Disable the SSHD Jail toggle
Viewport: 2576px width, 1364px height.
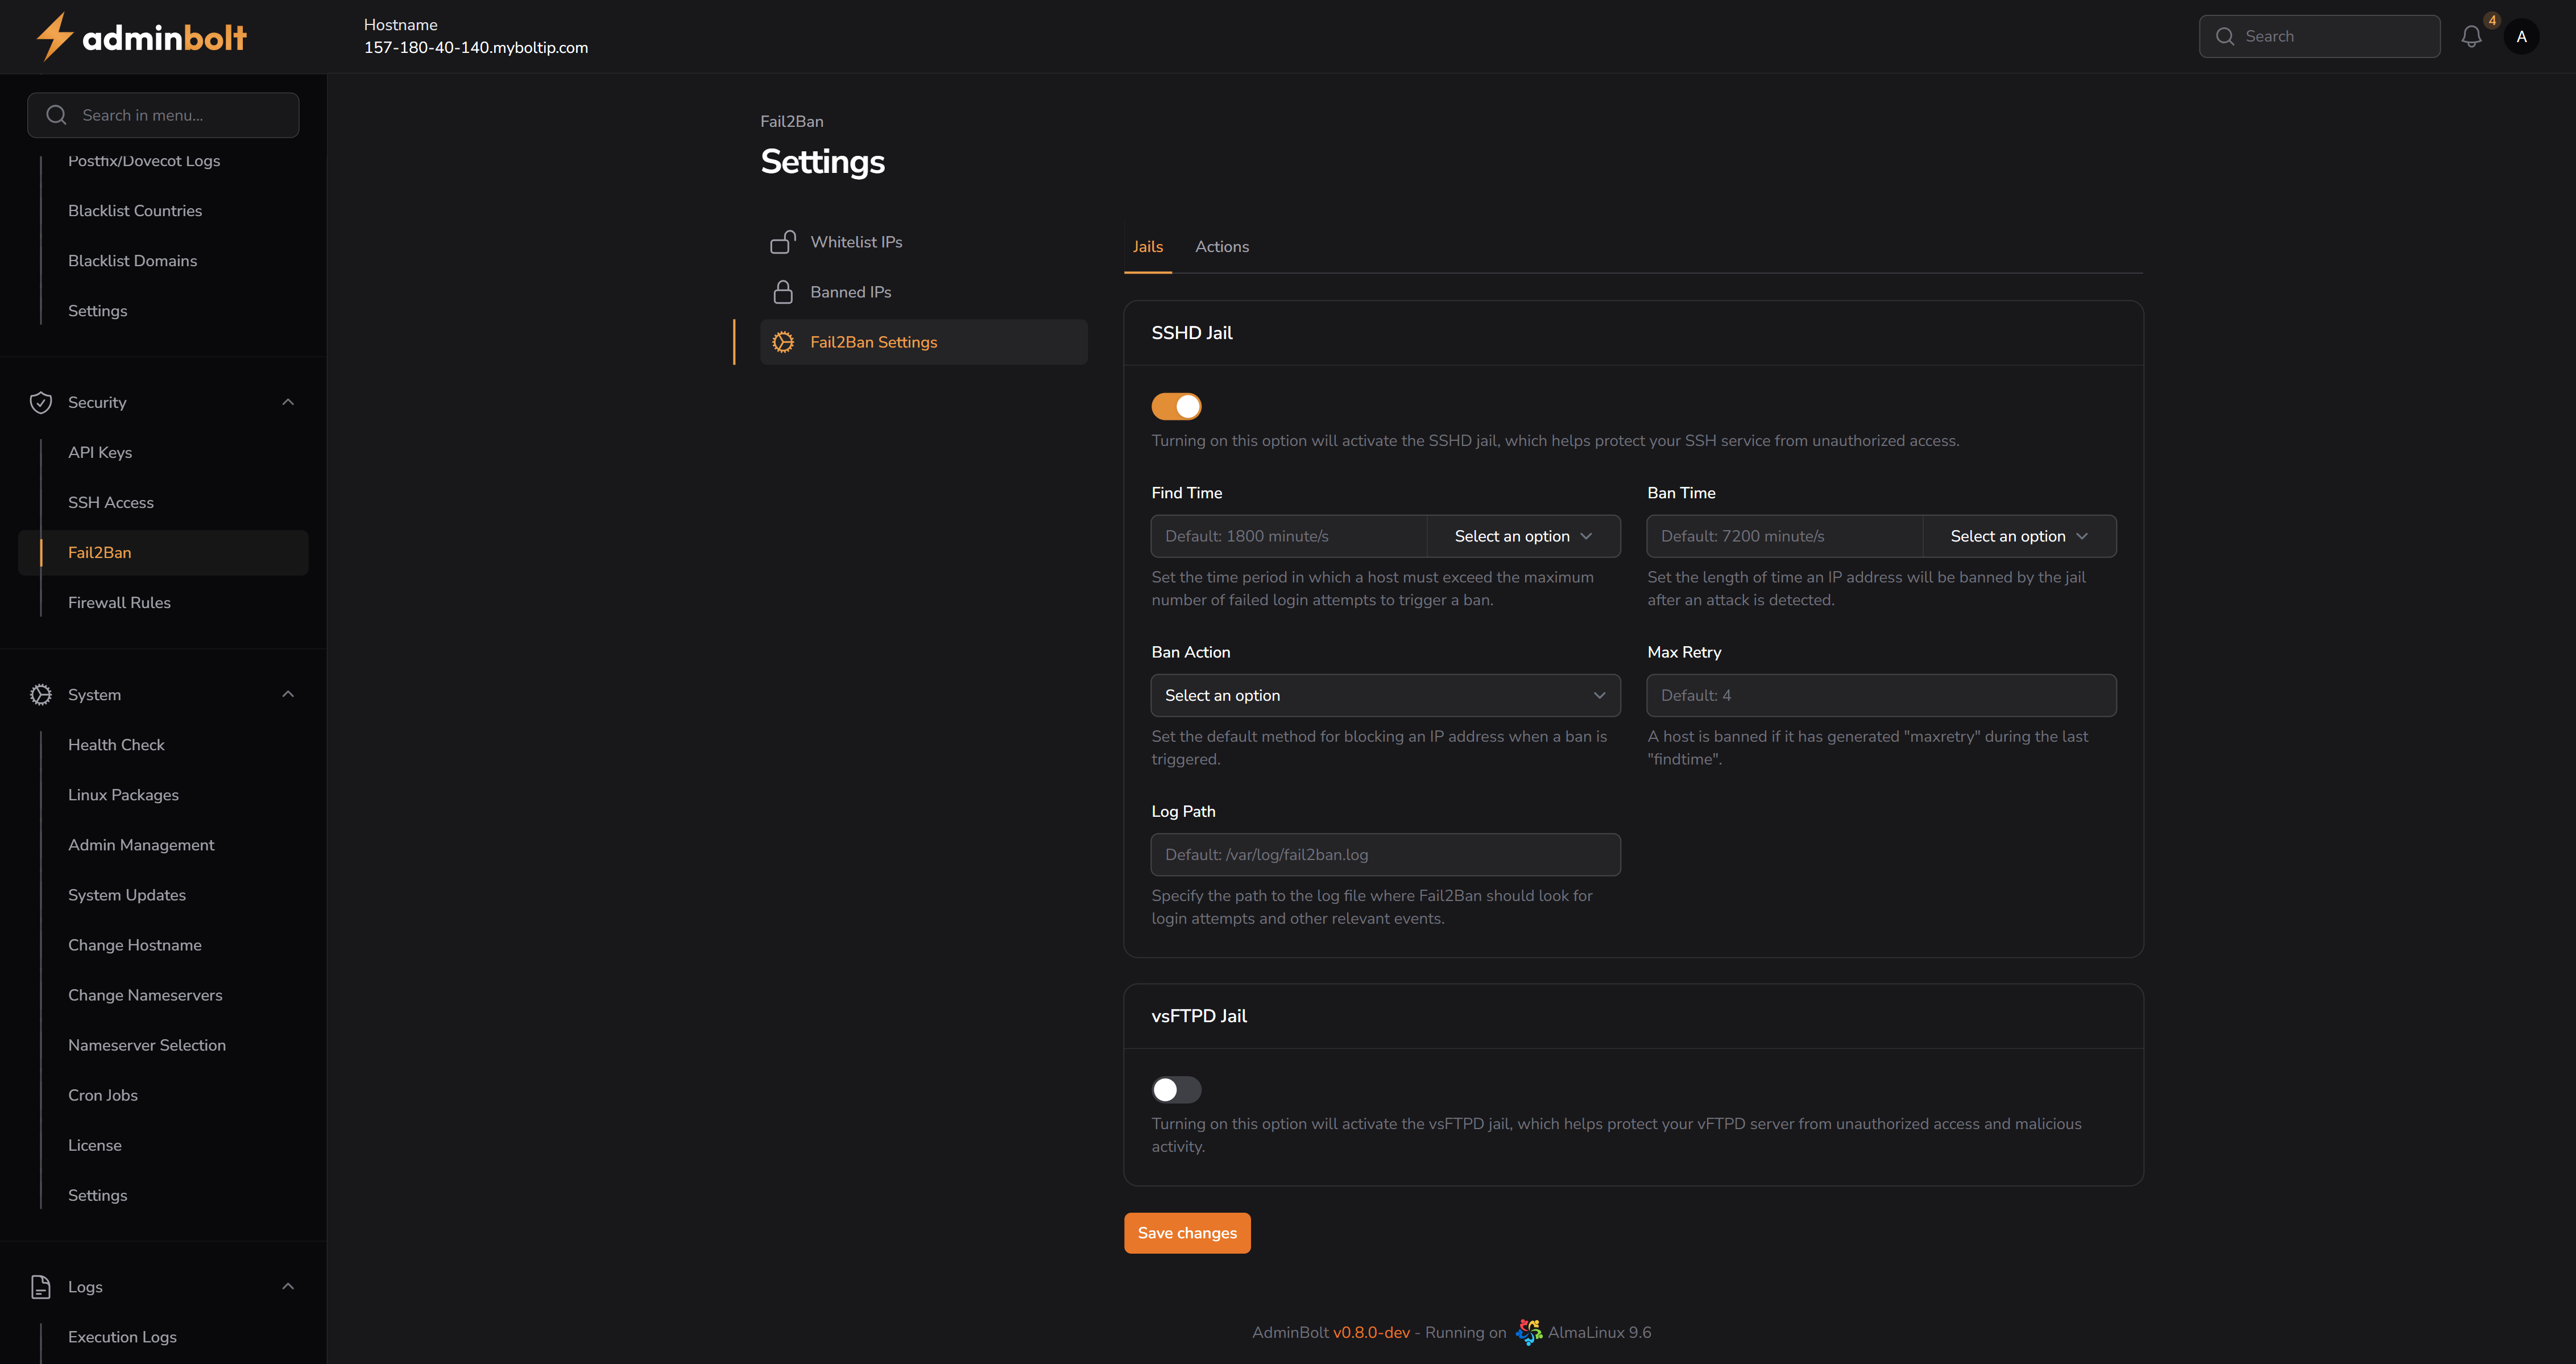[1176, 406]
